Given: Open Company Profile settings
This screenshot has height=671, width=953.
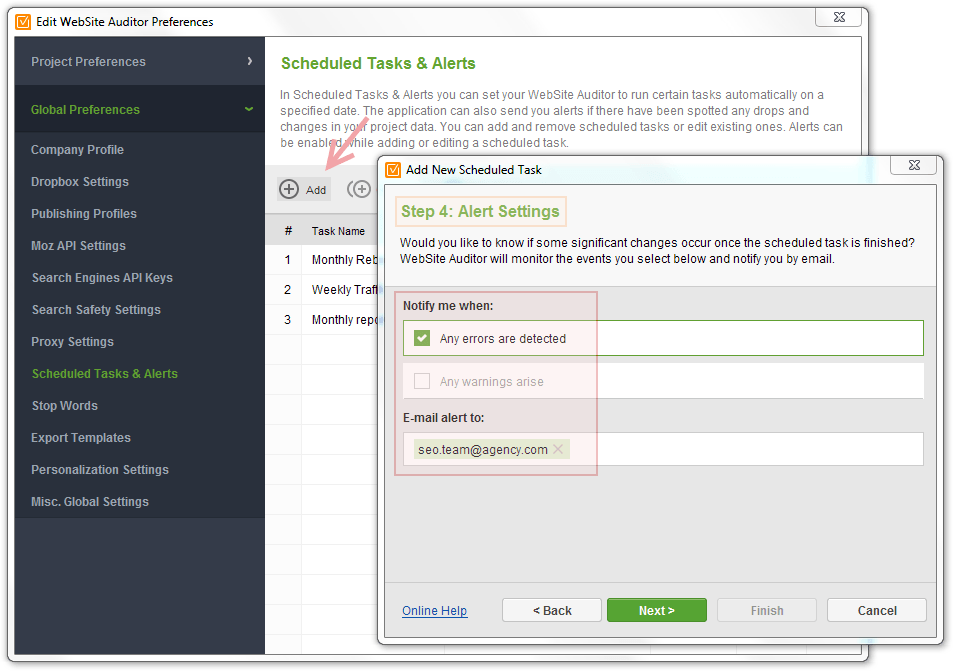Looking at the screenshot, I should coord(77,150).
